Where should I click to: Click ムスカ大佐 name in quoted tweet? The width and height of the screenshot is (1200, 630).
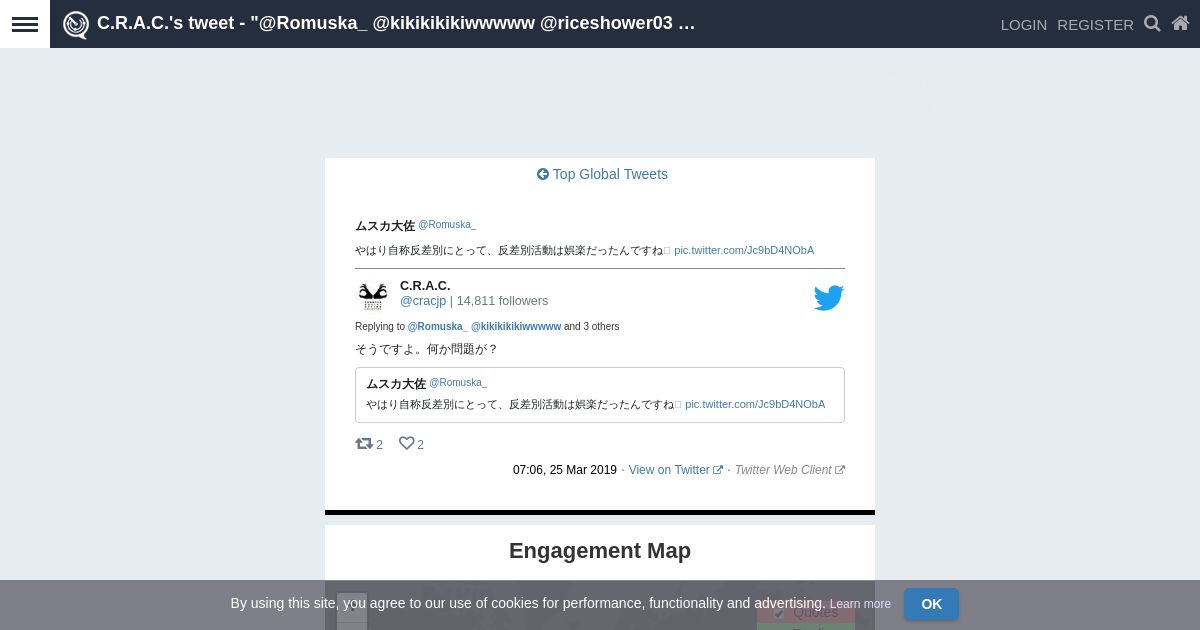click(396, 384)
